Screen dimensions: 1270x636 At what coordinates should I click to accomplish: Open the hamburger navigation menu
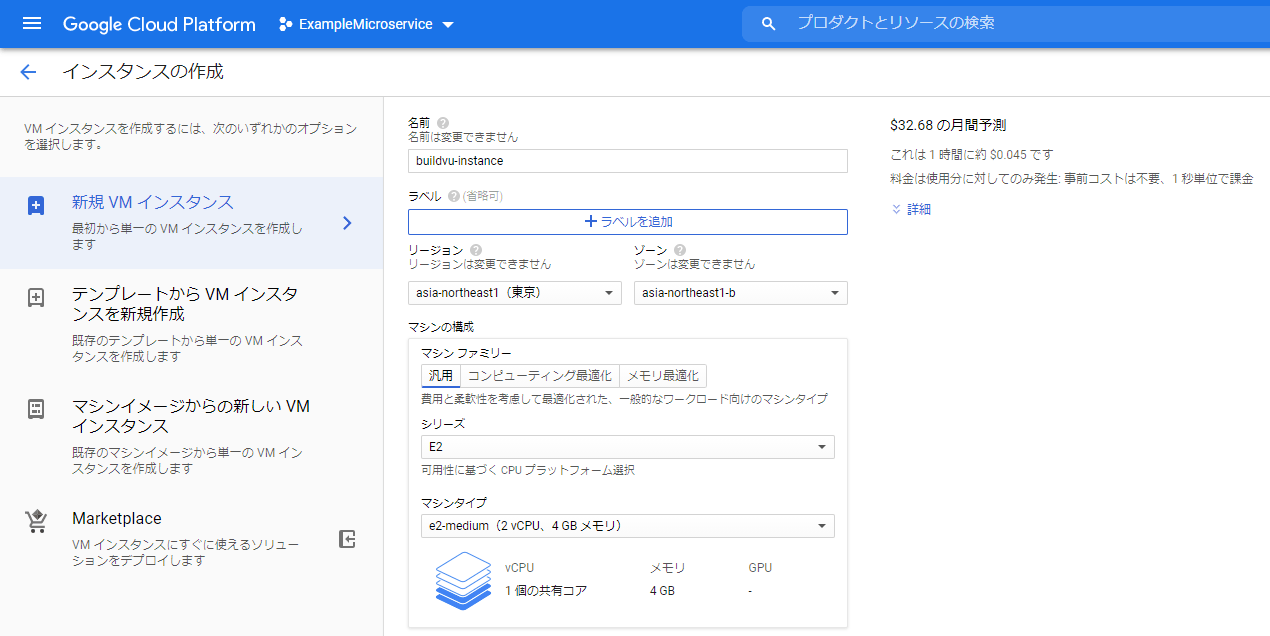tap(32, 24)
